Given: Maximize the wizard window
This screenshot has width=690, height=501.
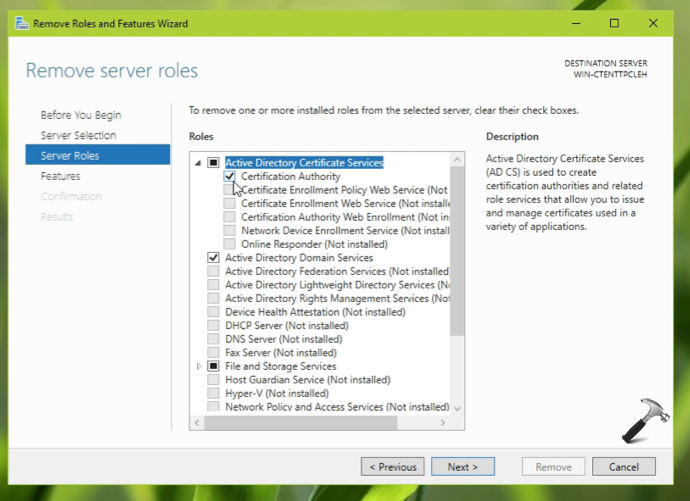Looking at the screenshot, I should 614,23.
